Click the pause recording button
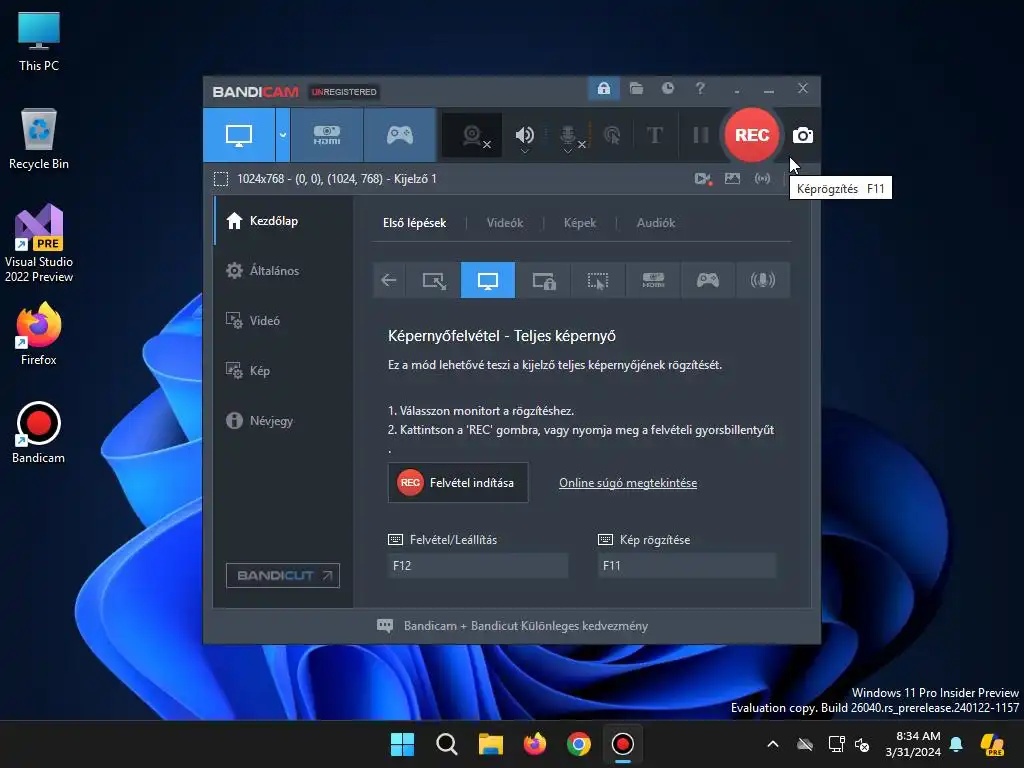The width and height of the screenshot is (1024, 768). coord(701,135)
